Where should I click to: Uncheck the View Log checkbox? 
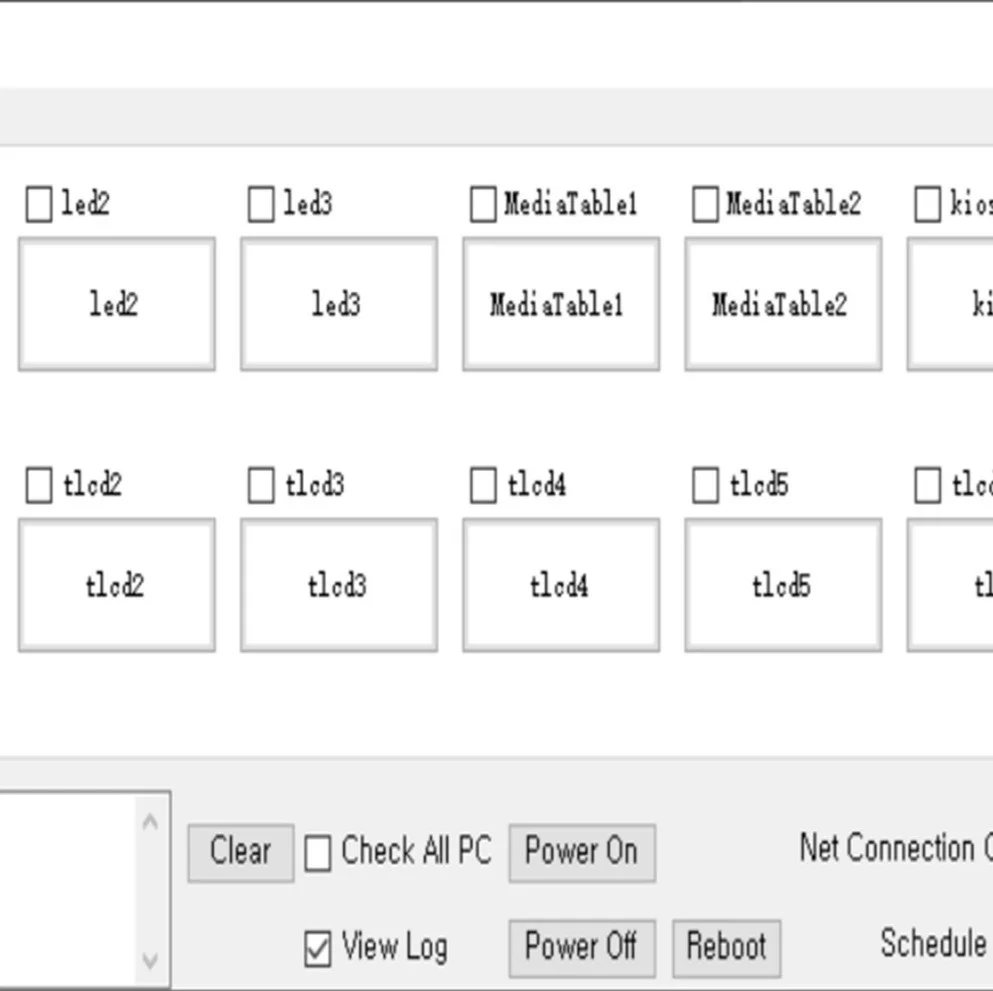click(317, 949)
